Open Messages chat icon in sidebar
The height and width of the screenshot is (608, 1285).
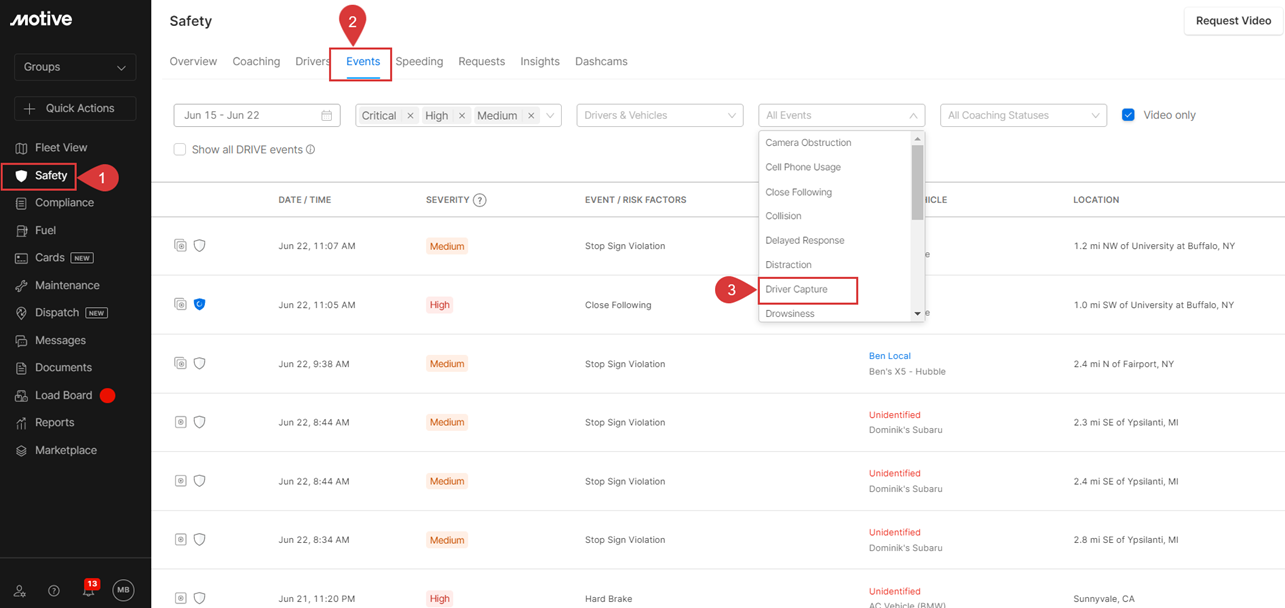tap(21, 341)
